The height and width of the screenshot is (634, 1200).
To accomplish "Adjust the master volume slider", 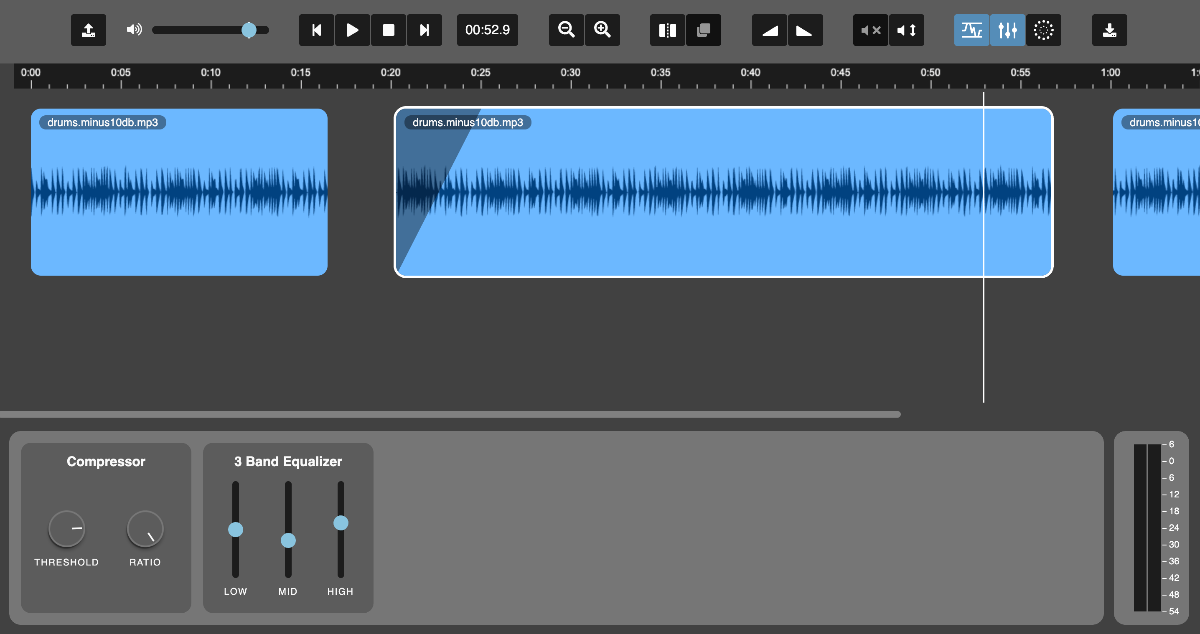I will 210,30.
